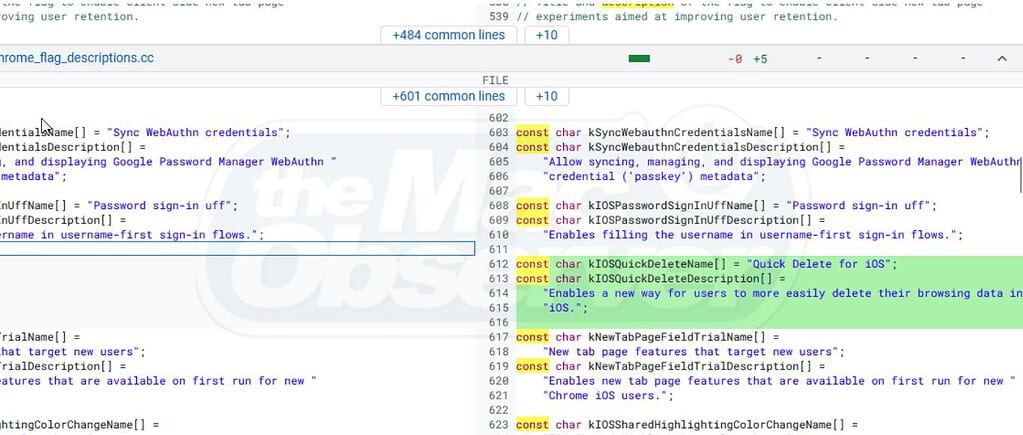Select line number 612 in the diff
This screenshot has width=1023, height=435.
tap(498, 264)
